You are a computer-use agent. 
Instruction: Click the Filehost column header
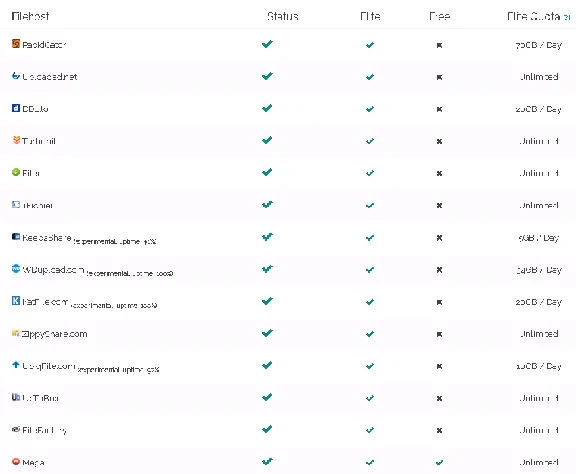pyautogui.click(x=30, y=16)
